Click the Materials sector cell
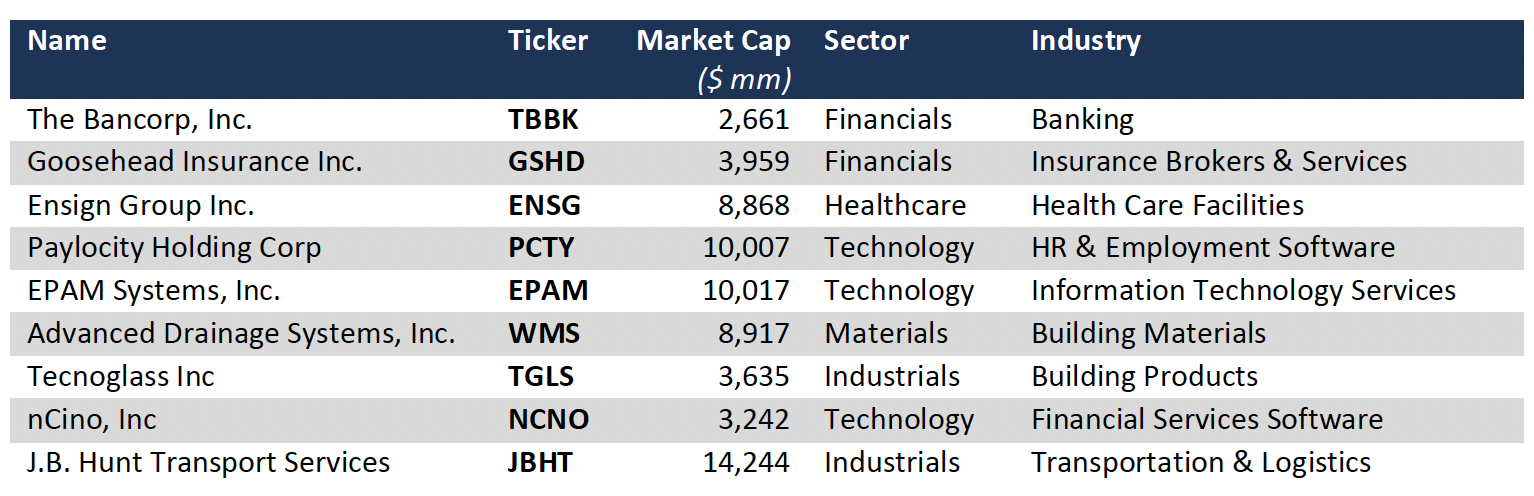 click(886, 334)
